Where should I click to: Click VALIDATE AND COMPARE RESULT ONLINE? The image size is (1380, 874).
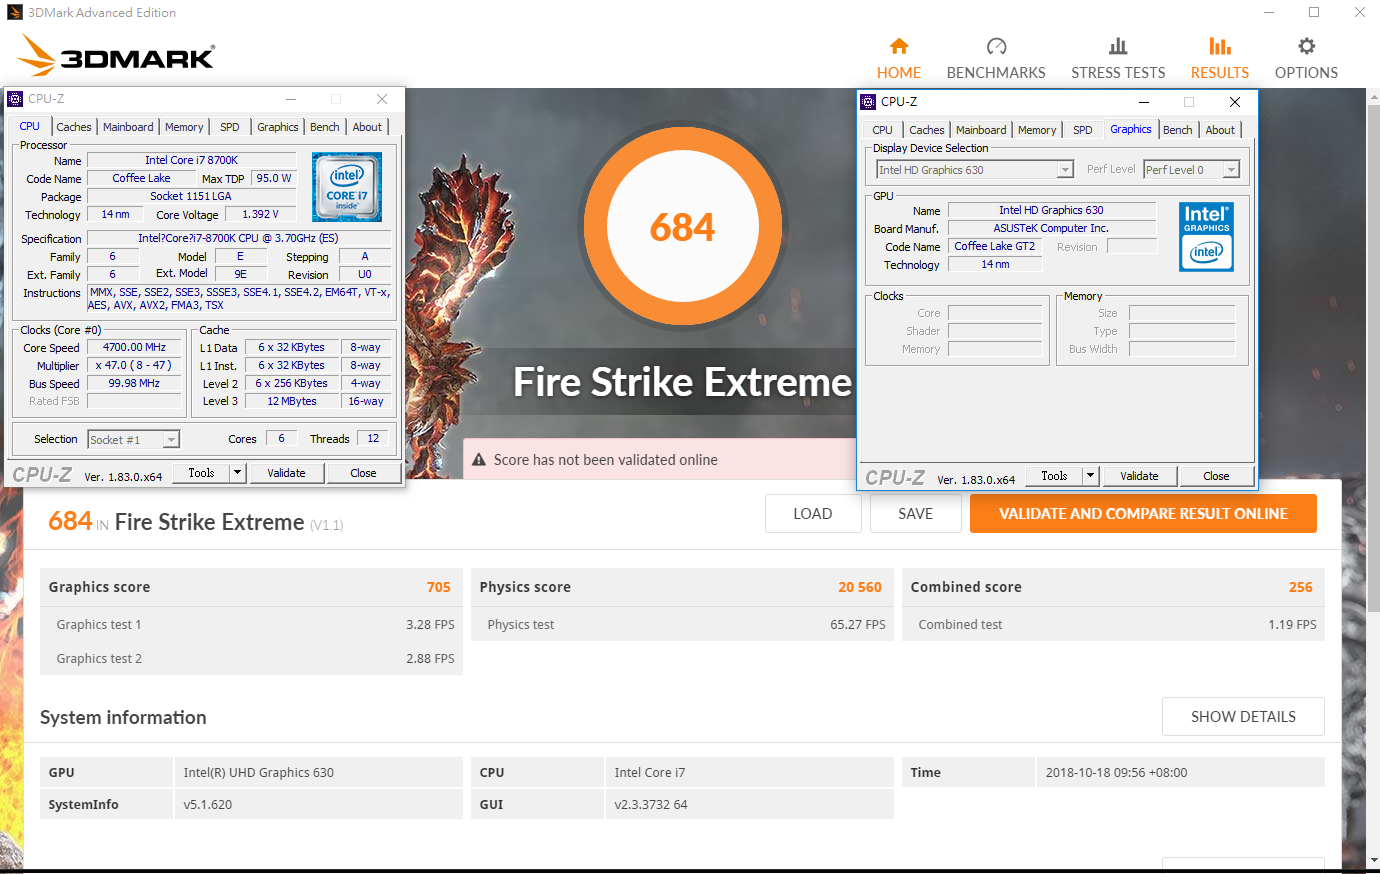tap(1143, 514)
